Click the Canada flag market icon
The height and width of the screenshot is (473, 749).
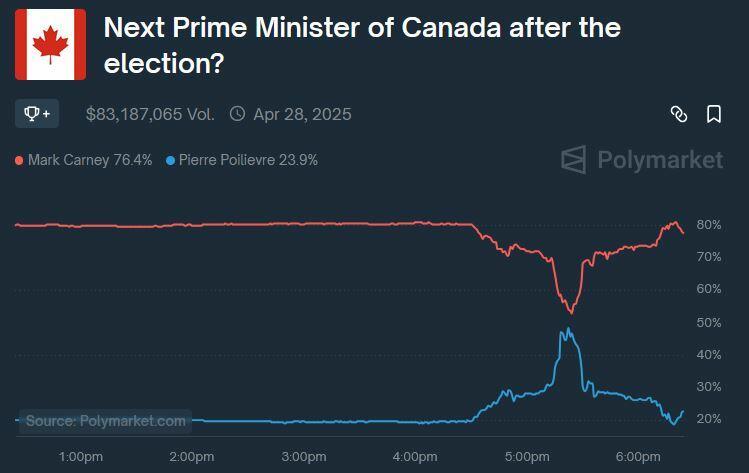(50, 44)
